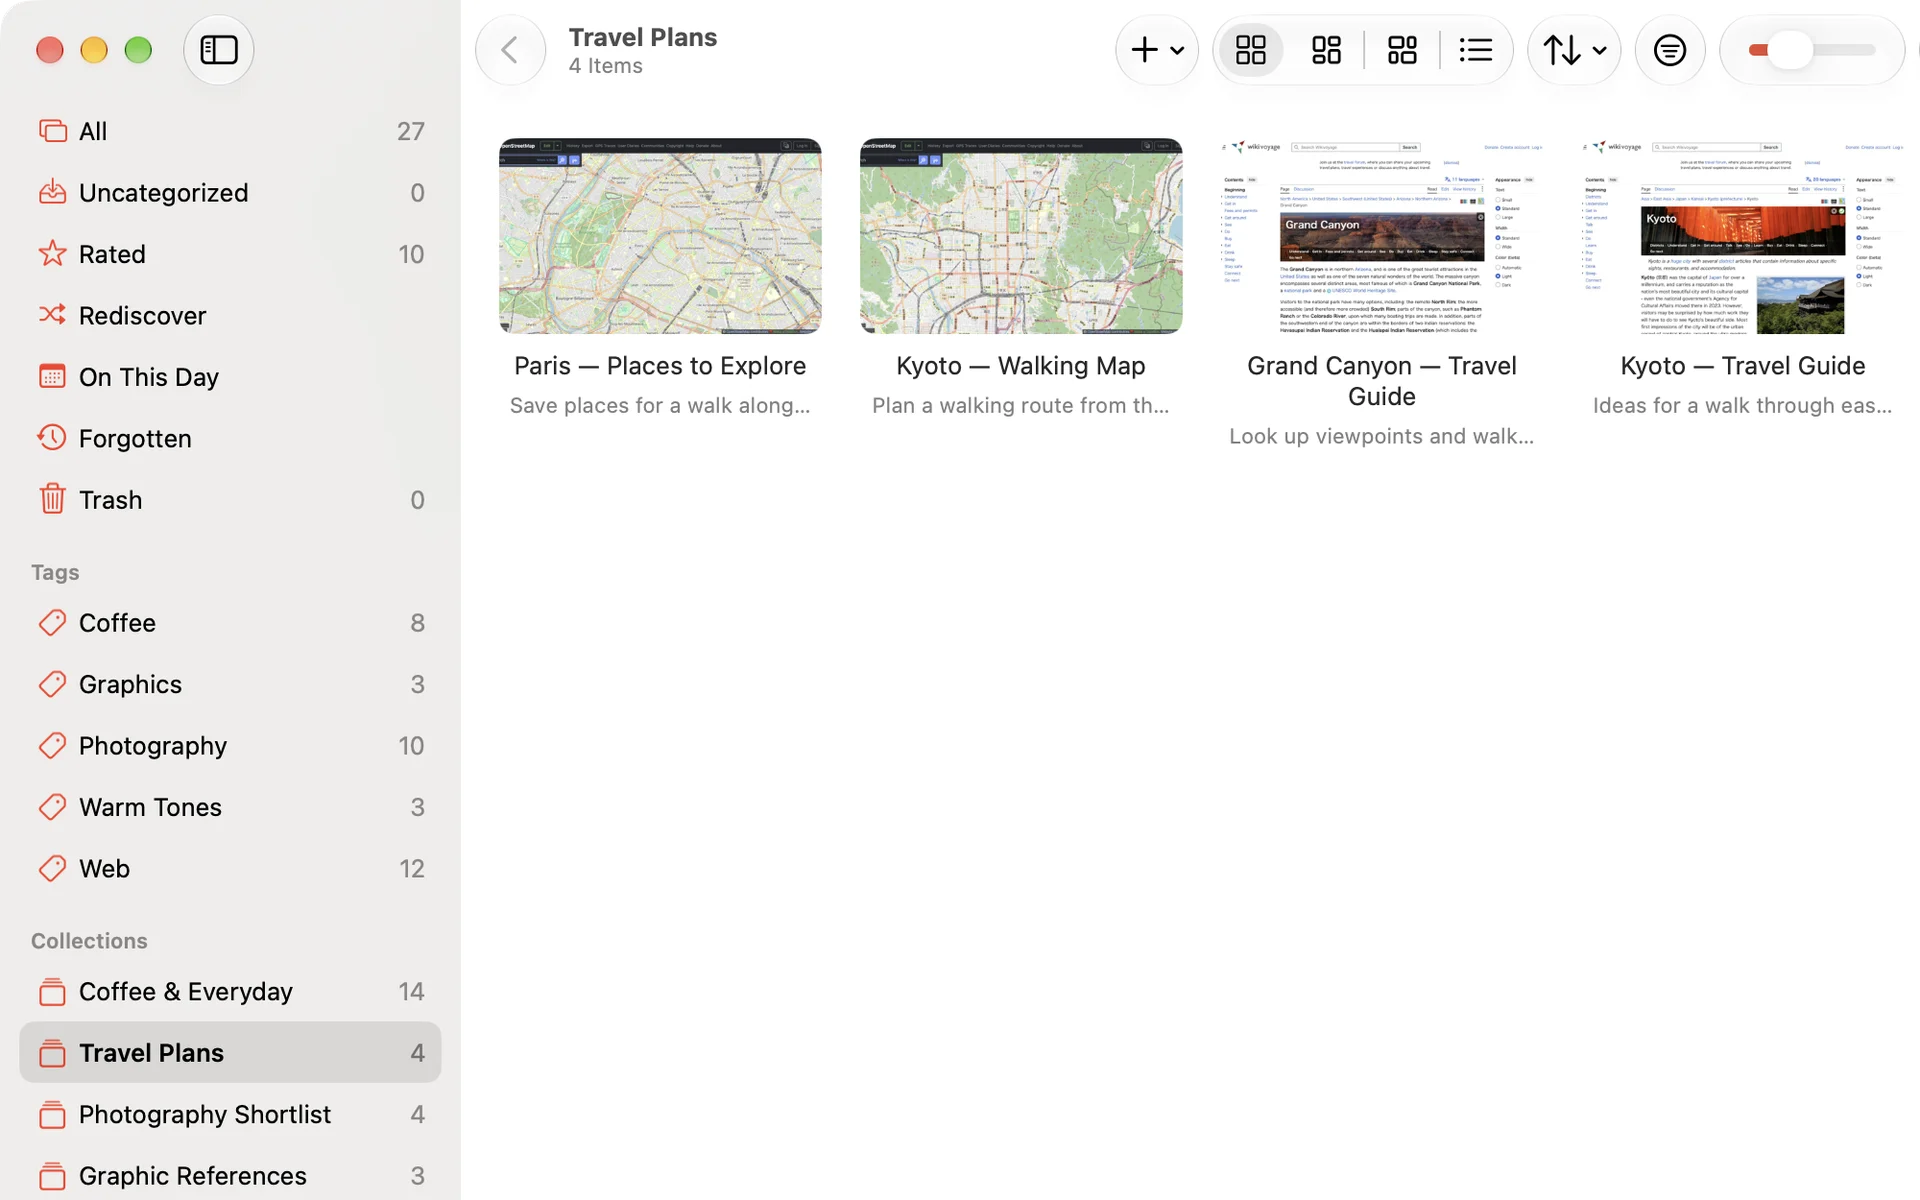This screenshot has height=1200, width=1920.
Task: Click the Collections section header
Action: click(x=89, y=941)
